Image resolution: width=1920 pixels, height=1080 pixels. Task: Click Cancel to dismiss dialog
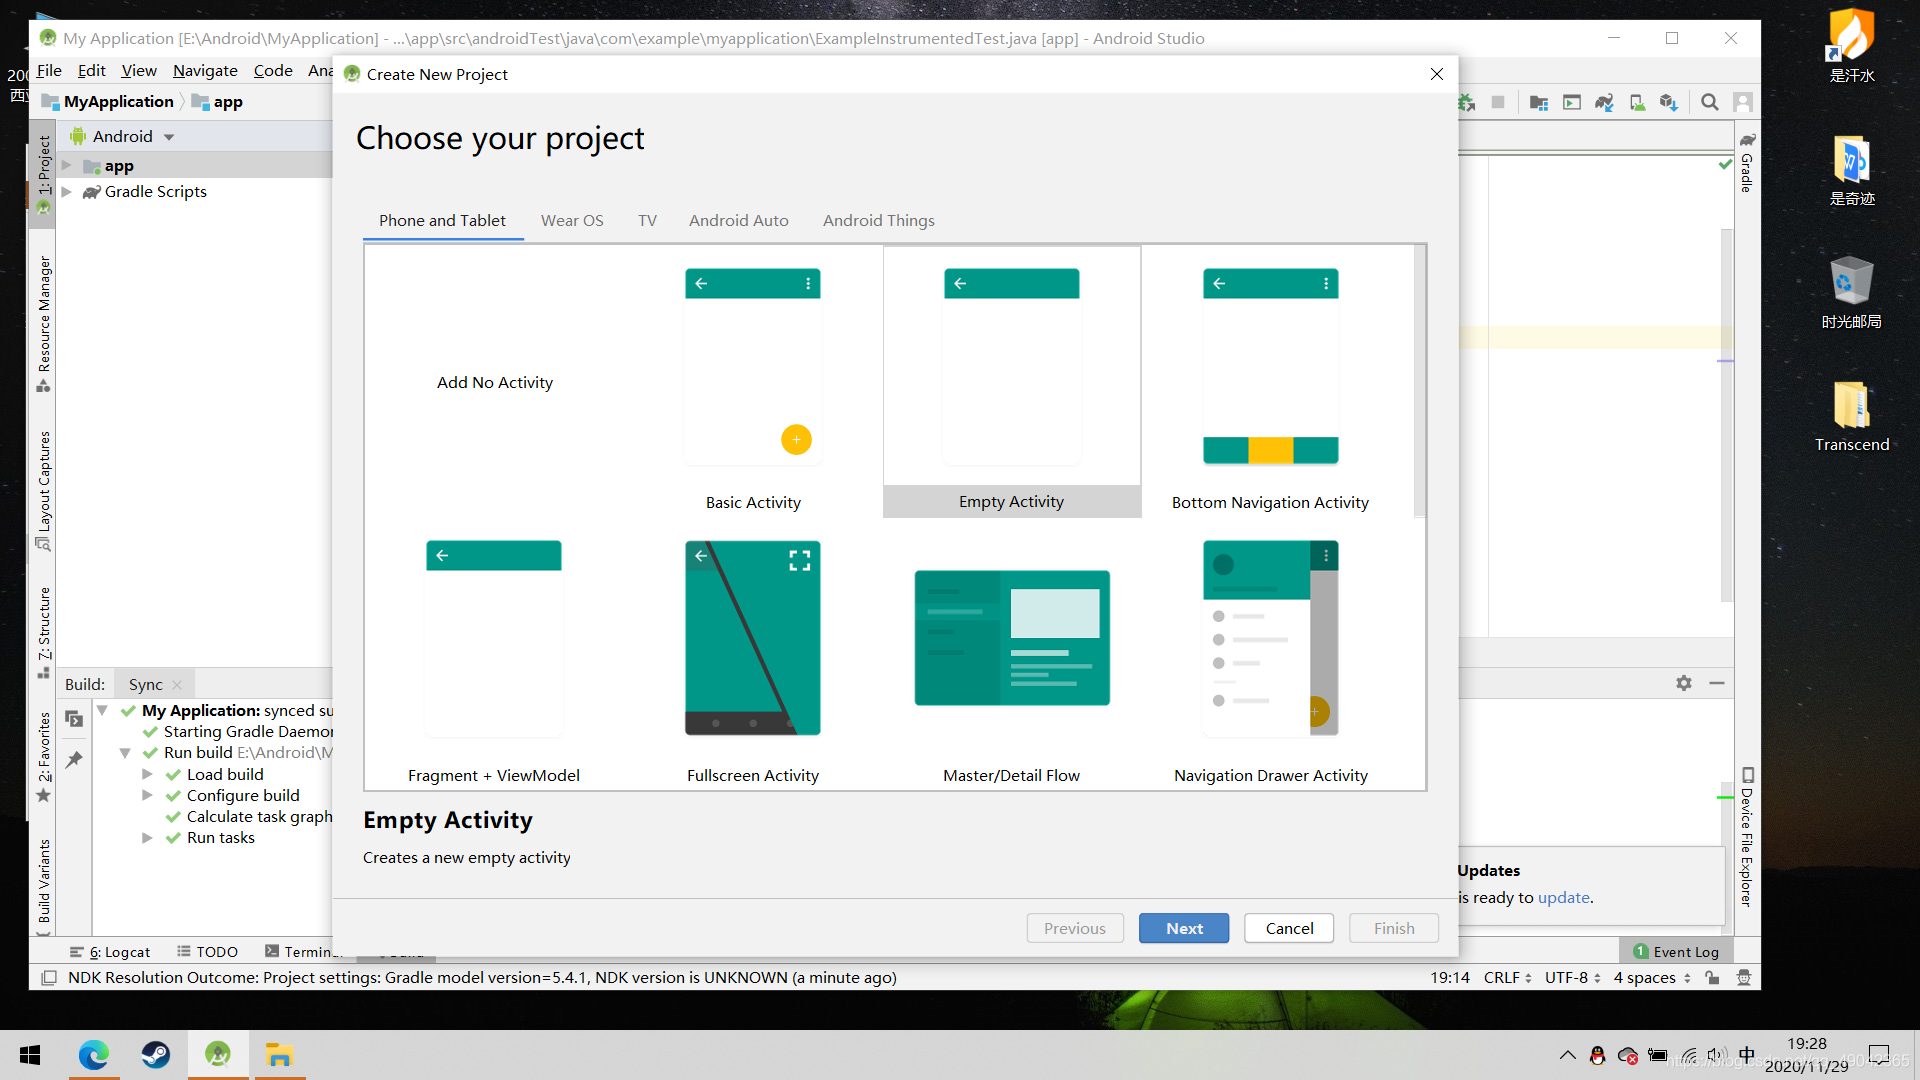pyautogui.click(x=1288, y=927)
